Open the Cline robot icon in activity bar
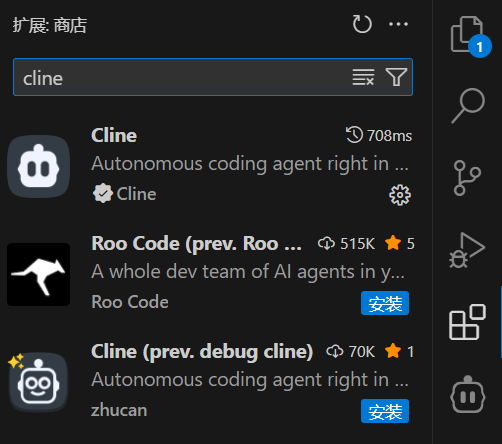502x444 pixels. tap(468, 395)
